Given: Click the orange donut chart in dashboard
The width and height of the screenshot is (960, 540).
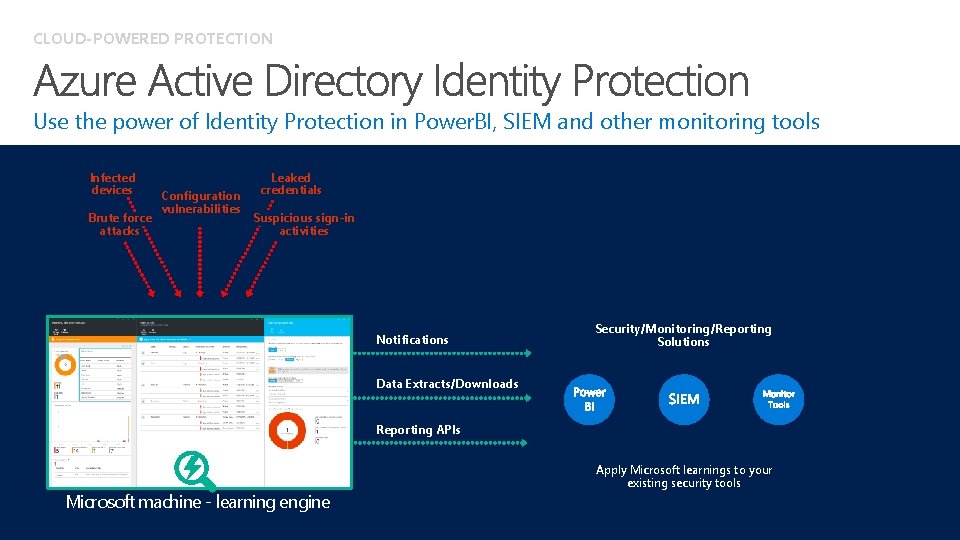Looking at the screenshot, I should pos(65,364).
